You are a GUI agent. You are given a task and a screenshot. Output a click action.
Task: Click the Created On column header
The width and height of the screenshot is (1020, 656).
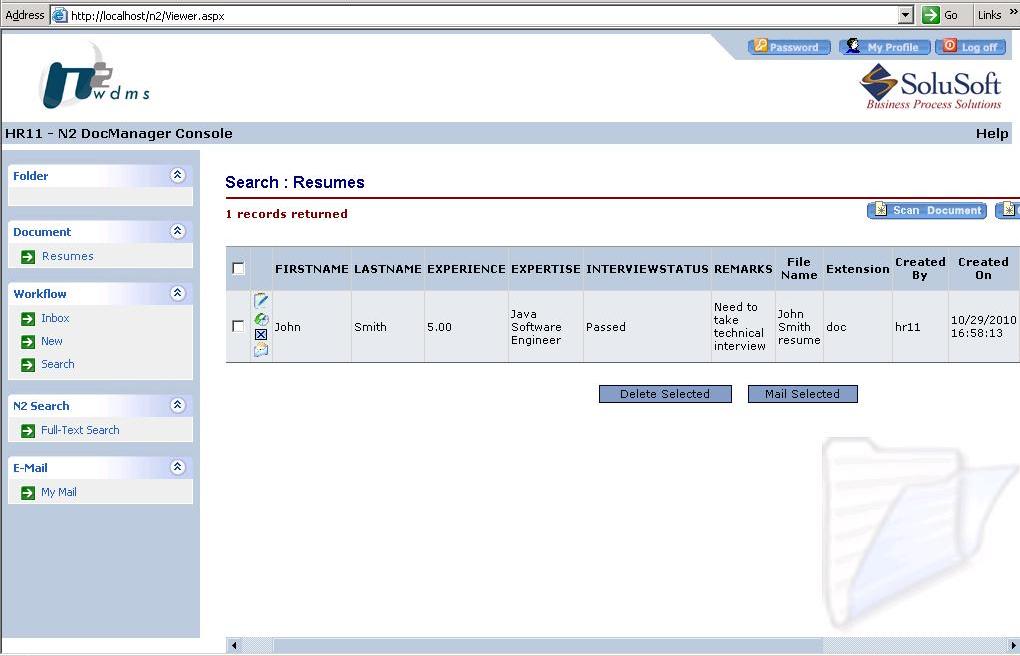pos(983,268)
